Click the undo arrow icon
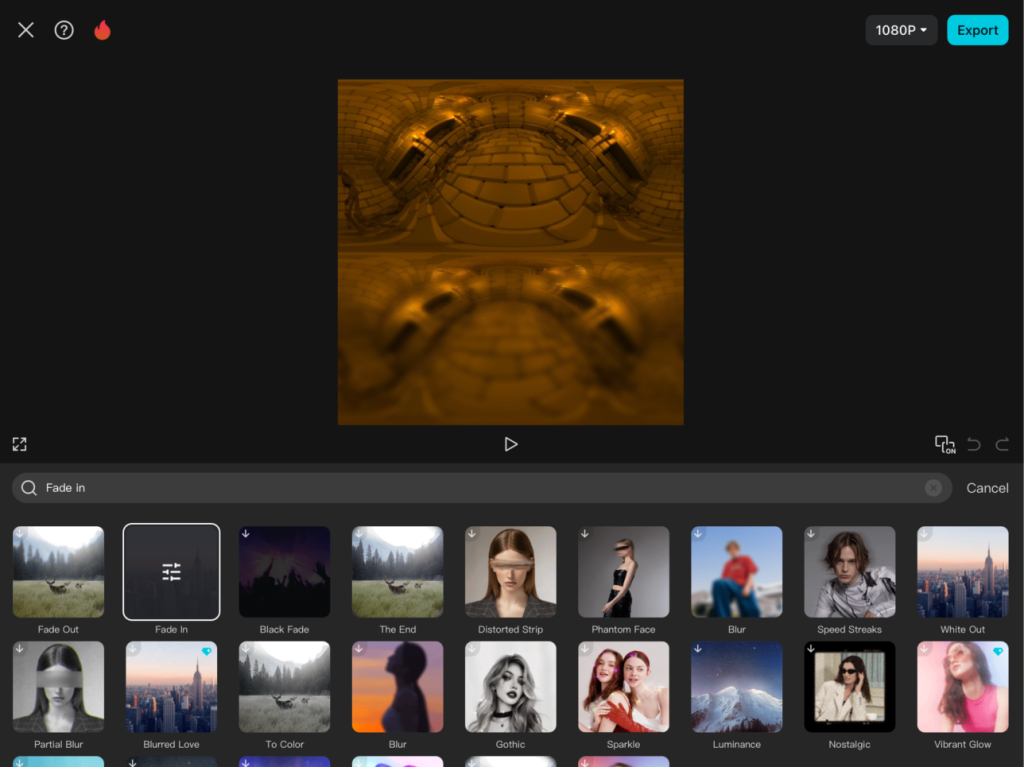 974,444
